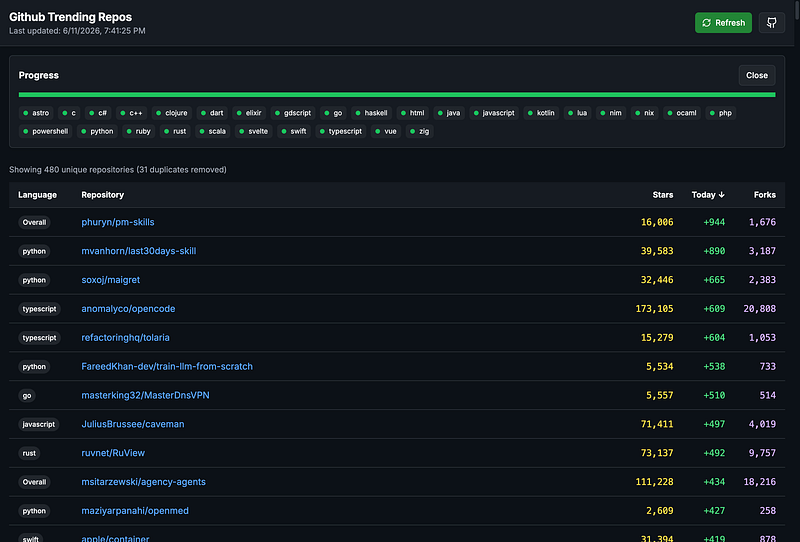The height and width of the screenshot is (542, 800).
Task: Click the zig language chip
Action: coord(419,131)
